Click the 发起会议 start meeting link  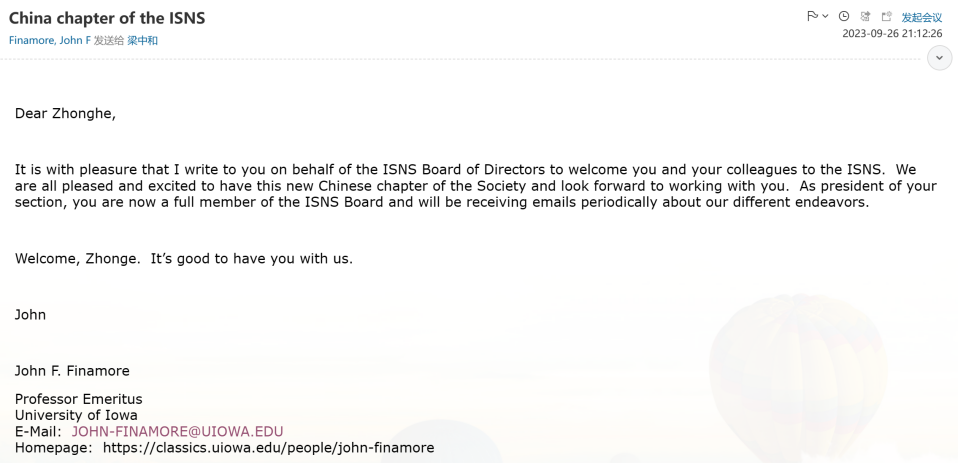[922, 18]
